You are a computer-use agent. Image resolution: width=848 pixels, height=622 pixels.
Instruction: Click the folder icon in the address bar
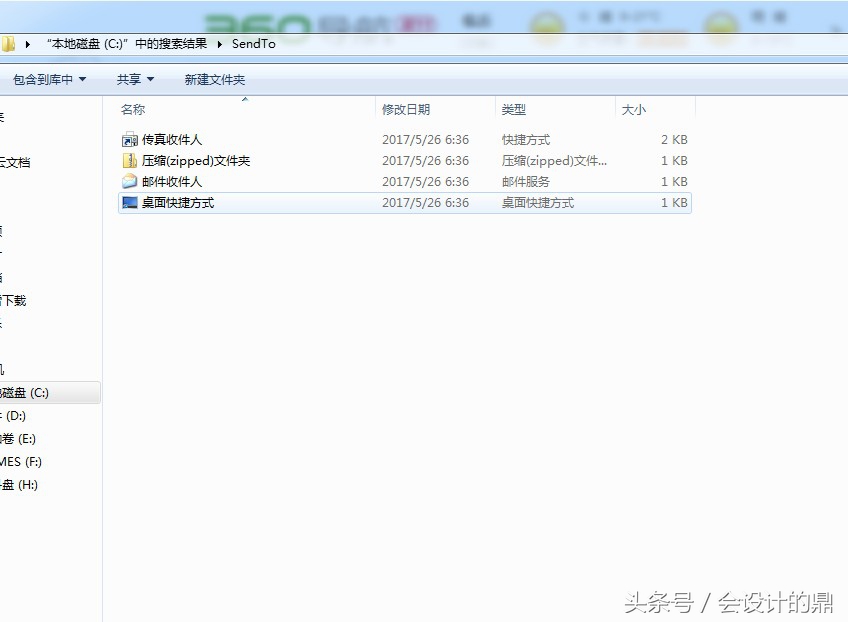tap(9, 44)
